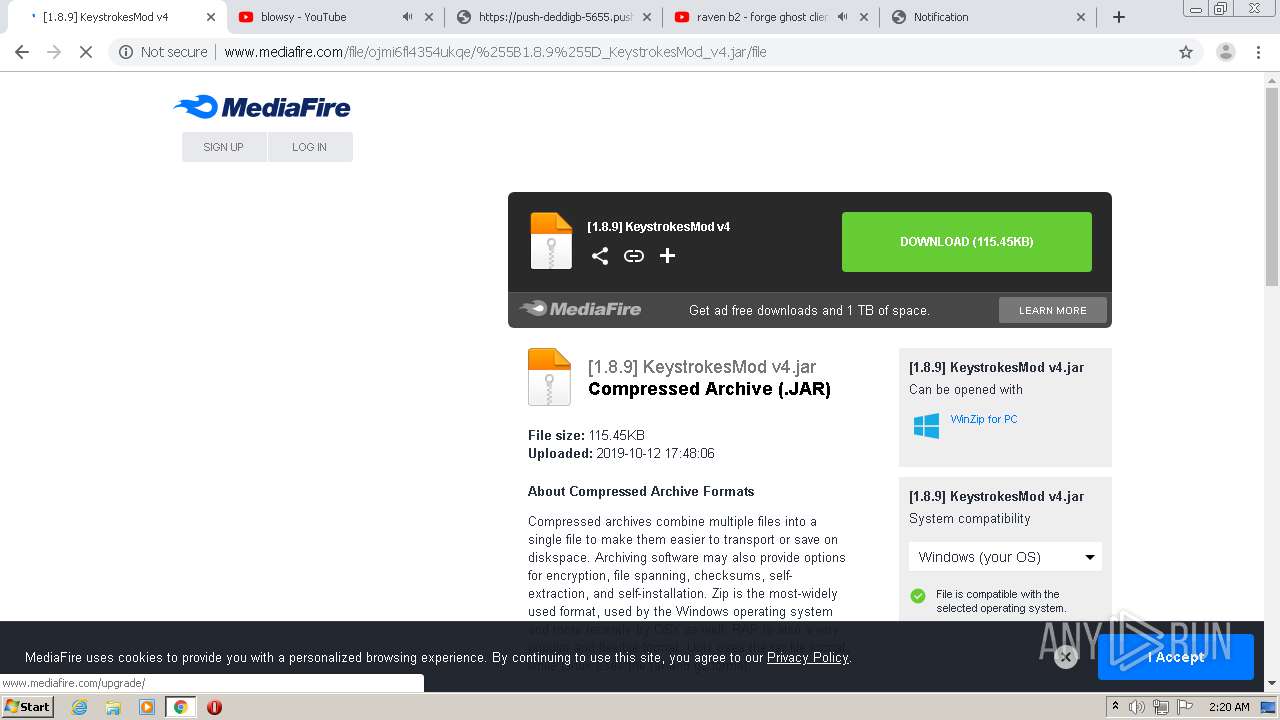
Task: Click the taskbar clock showing 2:20 AM
Action: (1229, 707)
